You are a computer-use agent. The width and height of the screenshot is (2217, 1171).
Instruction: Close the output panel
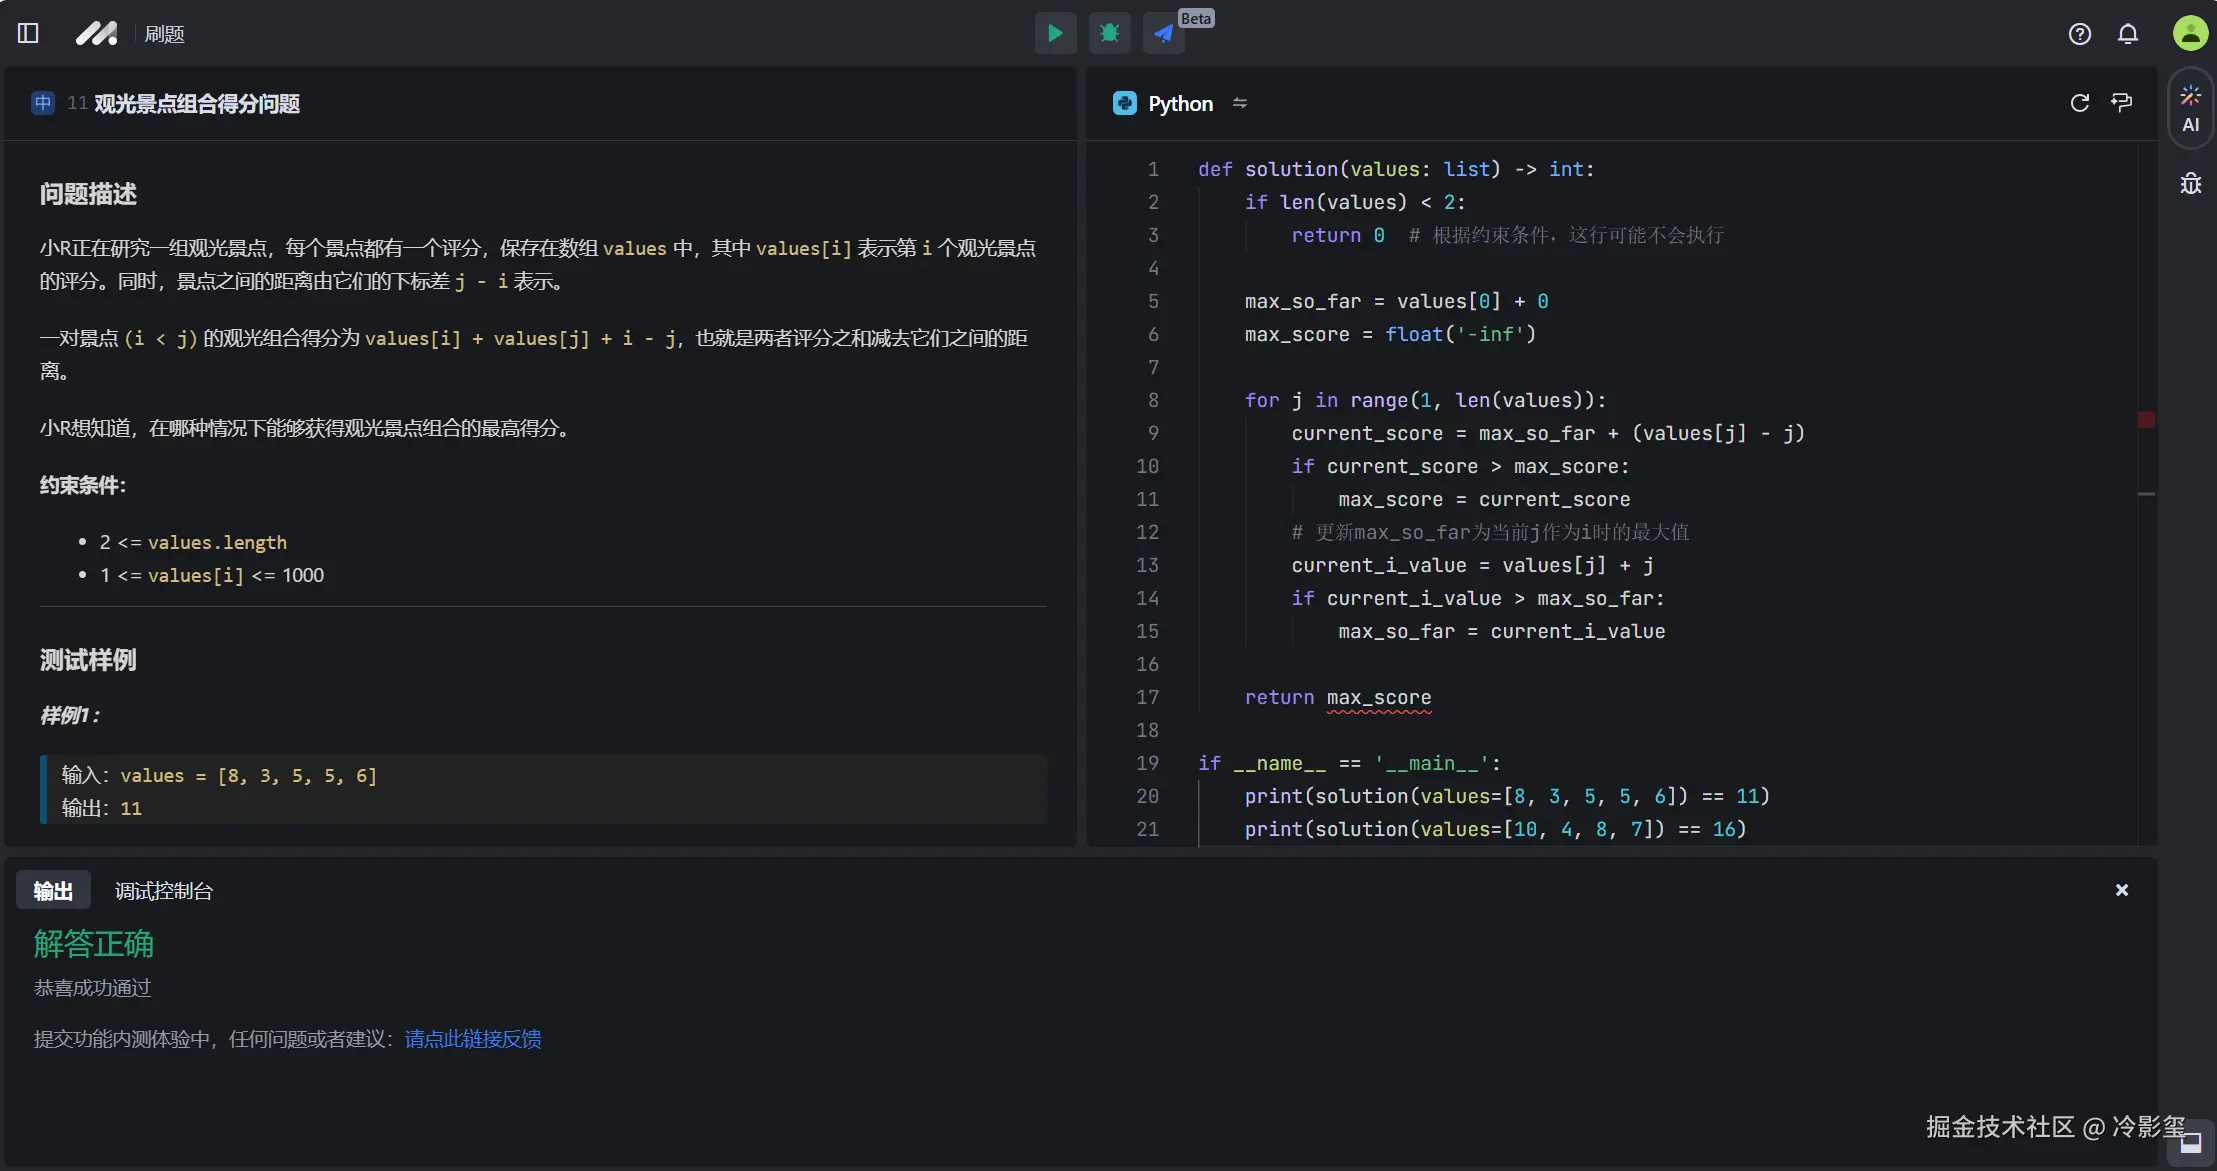pos(2122,890)
